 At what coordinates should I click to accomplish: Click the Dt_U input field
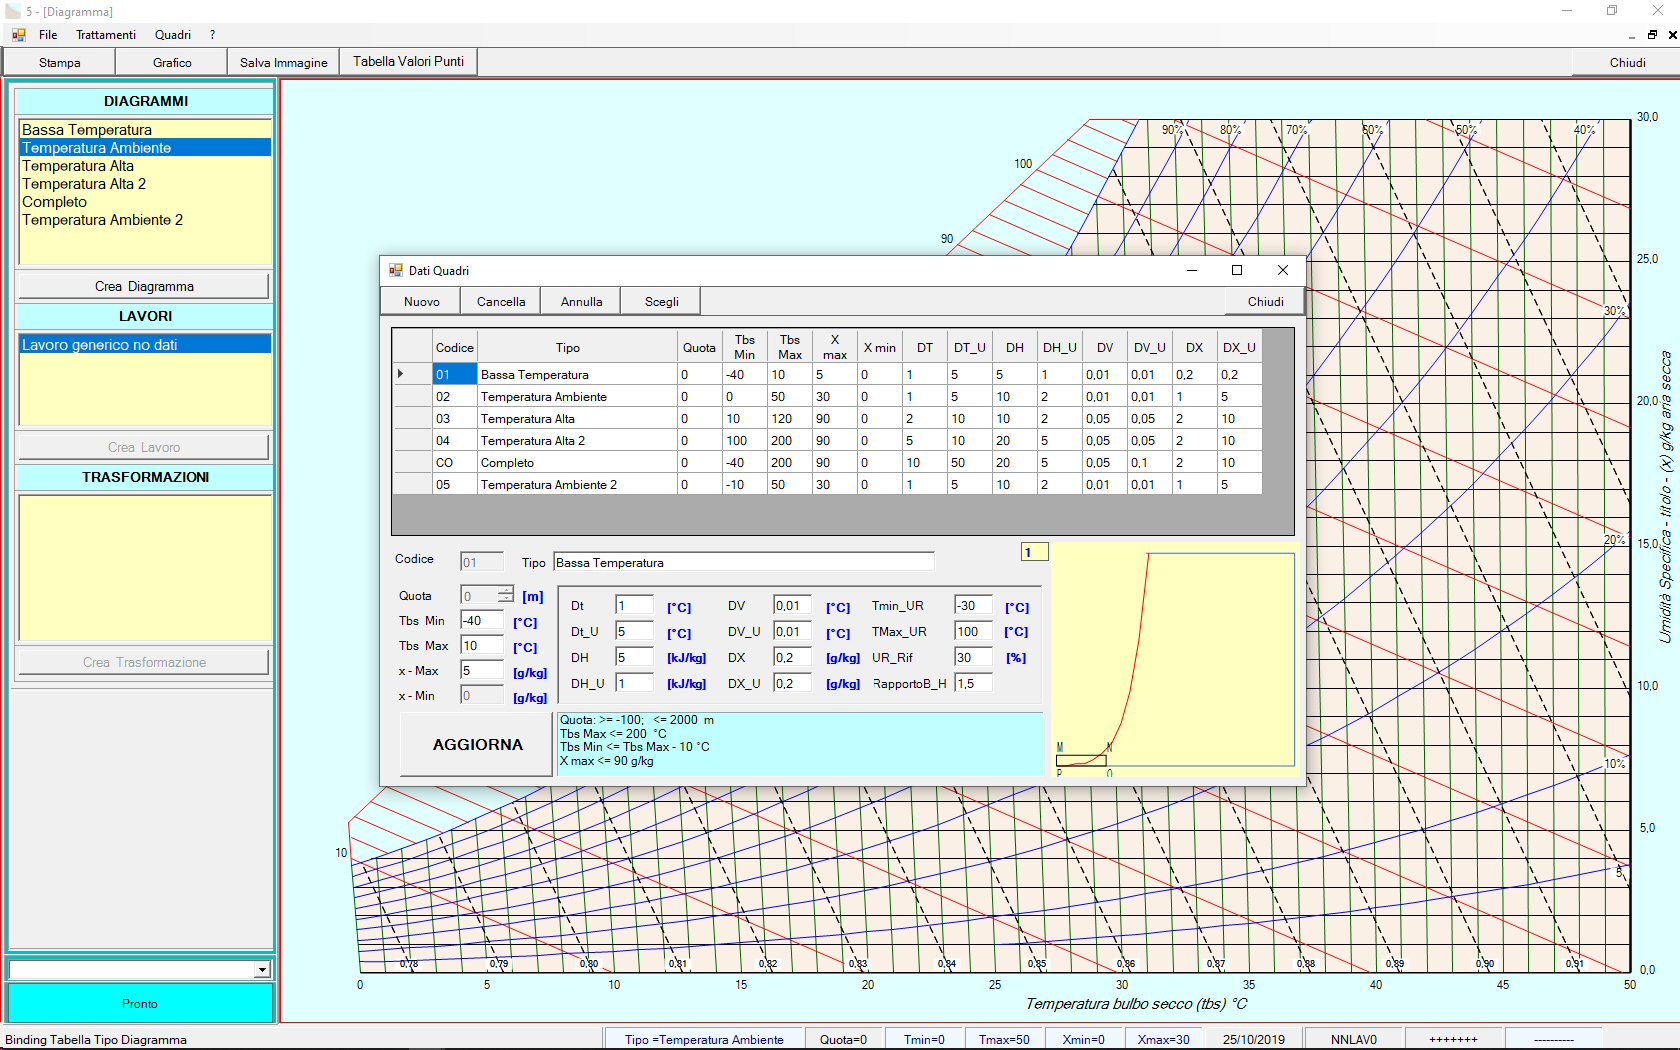coord(633,631)
